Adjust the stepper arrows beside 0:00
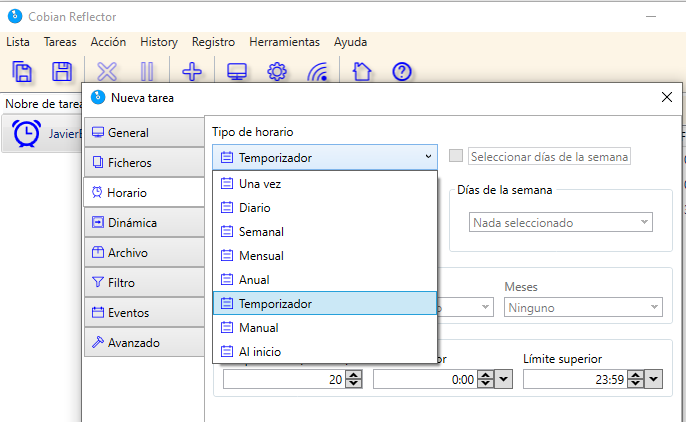 pyautogui.click(x=485, y=379)
